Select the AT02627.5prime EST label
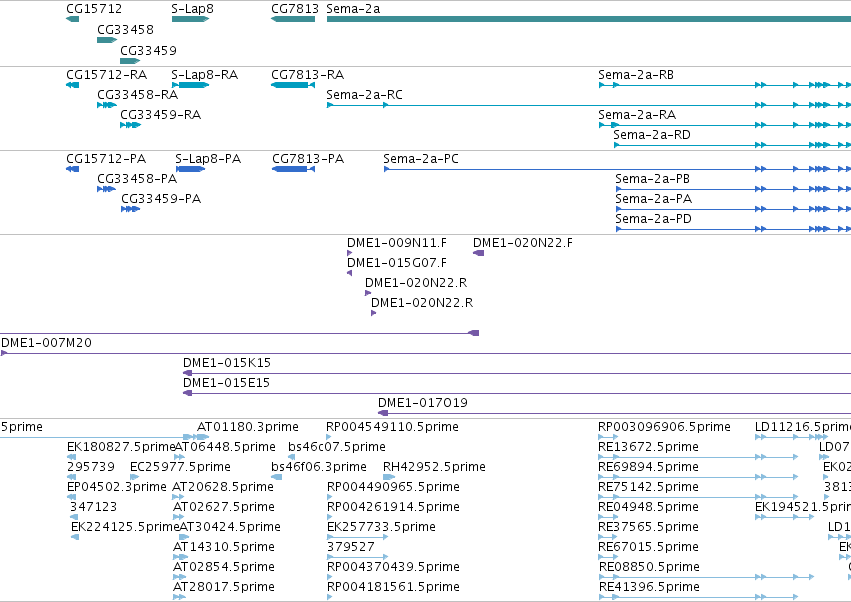Image resolution: width=851 pixels, height=602 pixels. coord(224,507)
